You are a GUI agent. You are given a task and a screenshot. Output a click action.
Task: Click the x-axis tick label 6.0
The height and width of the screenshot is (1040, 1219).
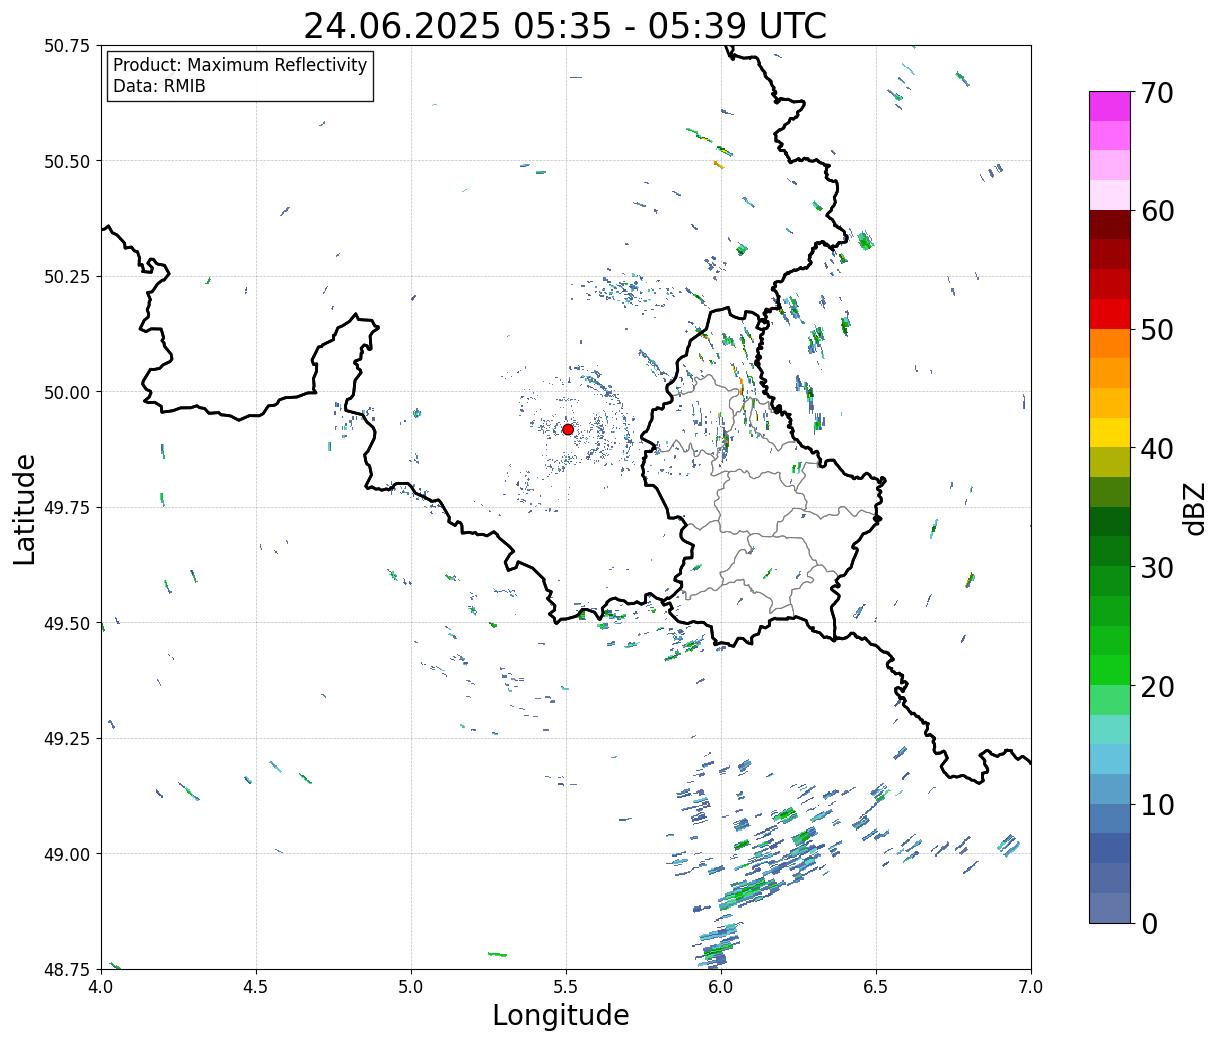pos(721,986)
